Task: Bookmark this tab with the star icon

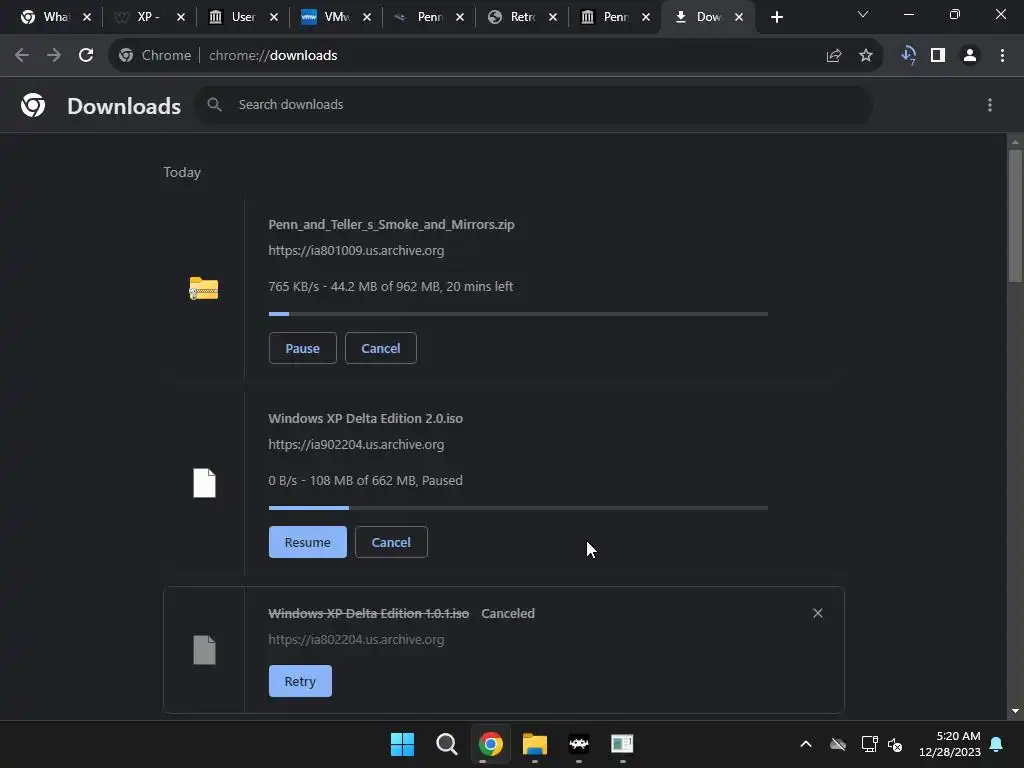Action: coord(866,56)
